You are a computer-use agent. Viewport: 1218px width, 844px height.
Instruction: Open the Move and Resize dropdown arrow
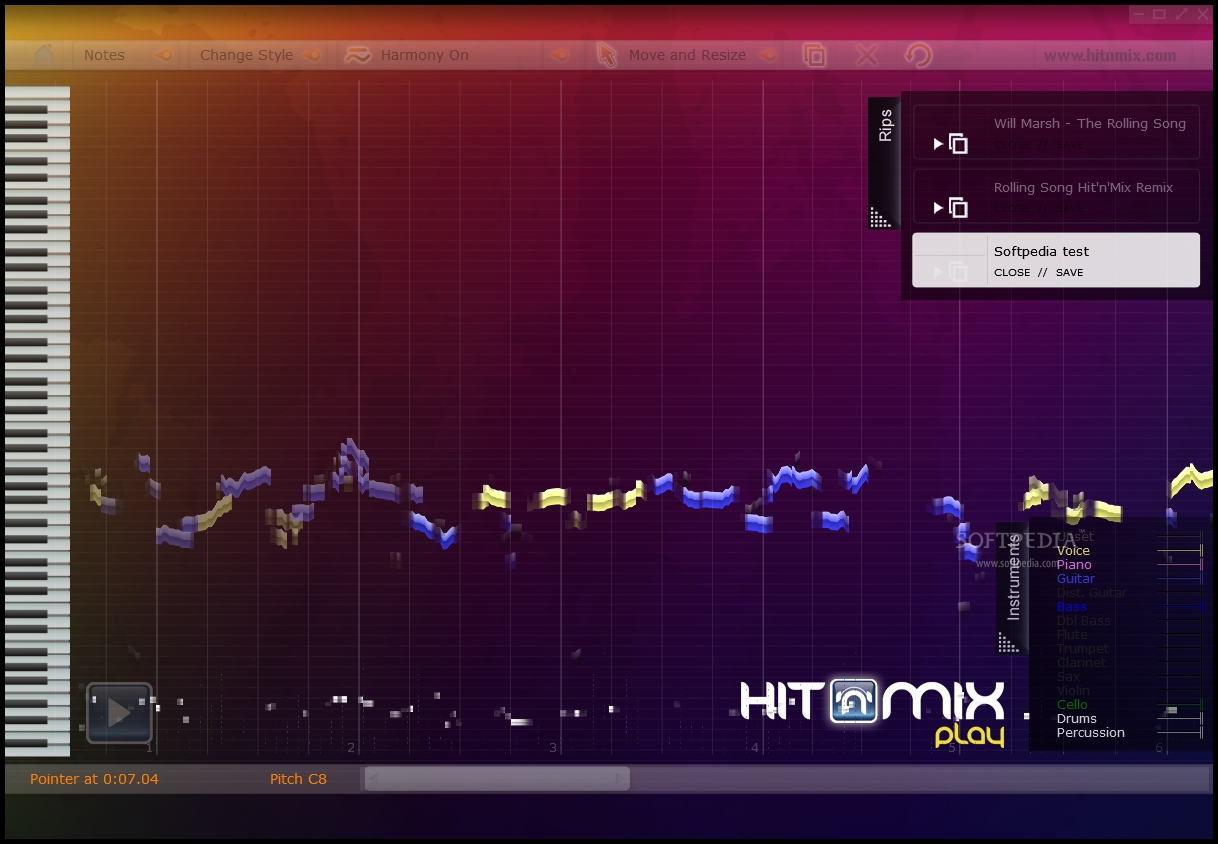tap(767, 55)
